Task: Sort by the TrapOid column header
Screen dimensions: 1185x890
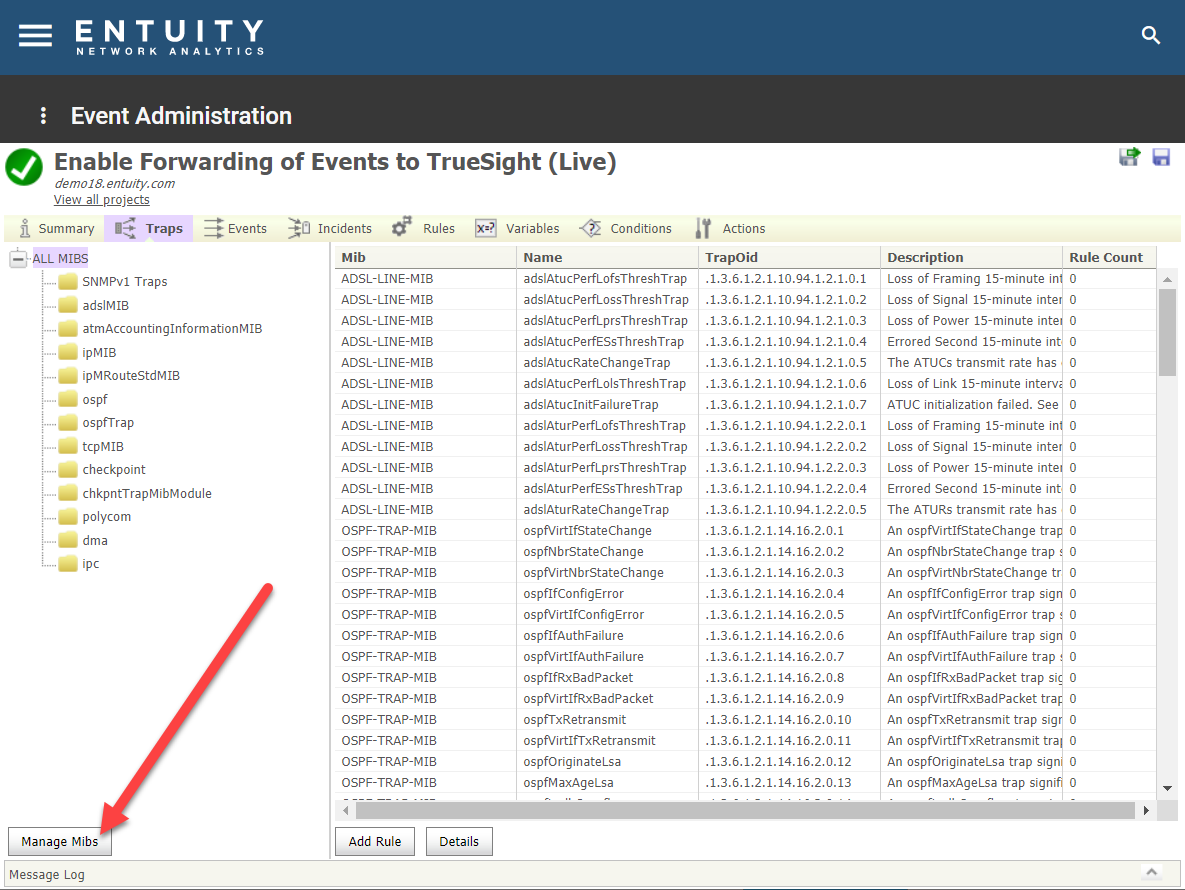Action: pos(790,258)
